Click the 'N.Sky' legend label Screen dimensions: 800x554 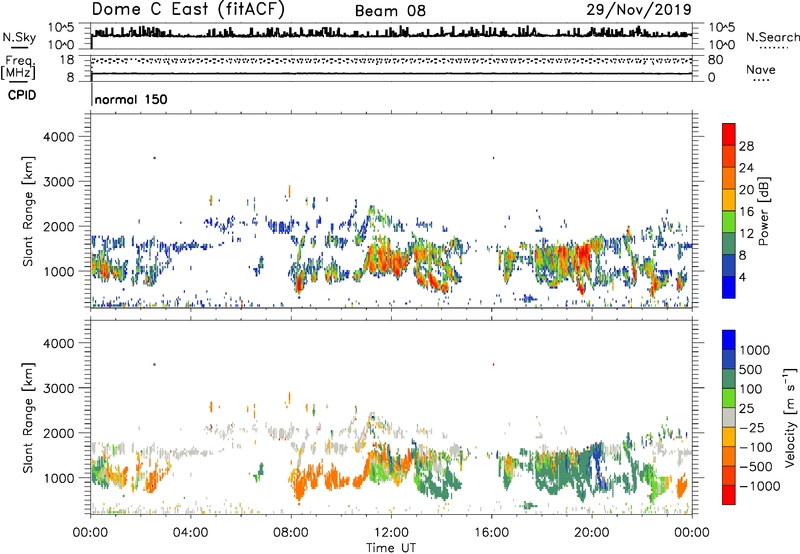(x=19, y=37)
